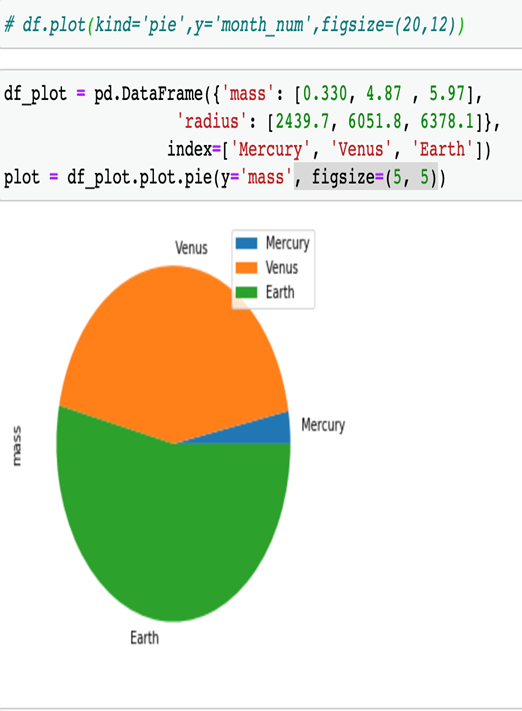Click the orange Venus legend swatch
This screenshot has height=711, width=522.
pos(246,268)
